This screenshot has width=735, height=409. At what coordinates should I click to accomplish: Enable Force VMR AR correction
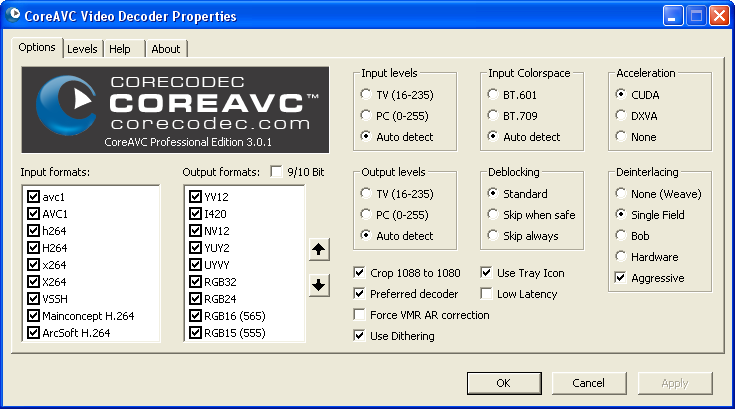click(360, 315)
